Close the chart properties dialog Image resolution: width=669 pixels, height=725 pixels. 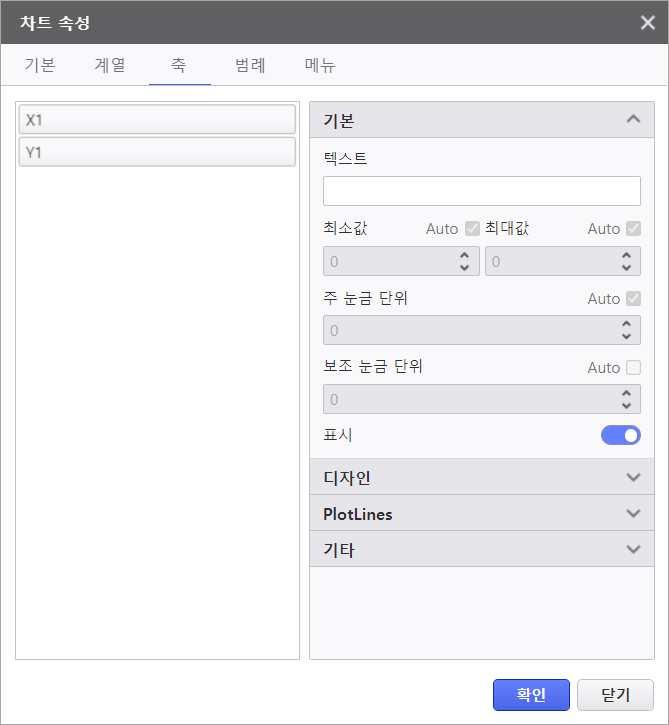coord(648,22)
